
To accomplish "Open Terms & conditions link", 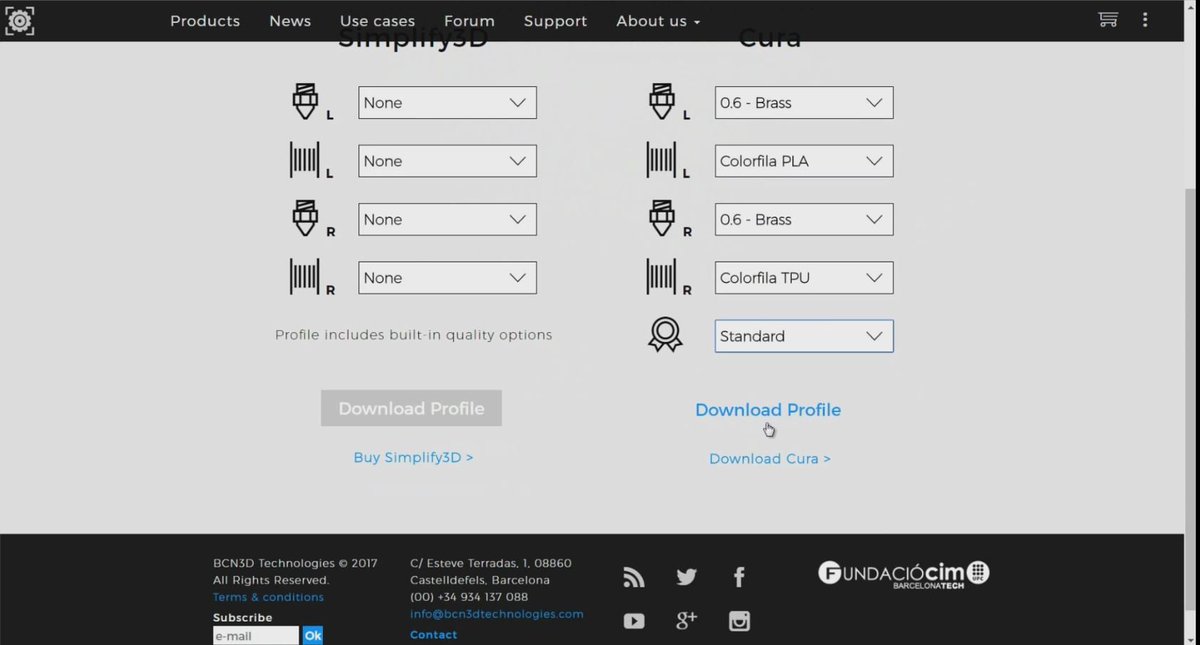I will tap(268, 597).
